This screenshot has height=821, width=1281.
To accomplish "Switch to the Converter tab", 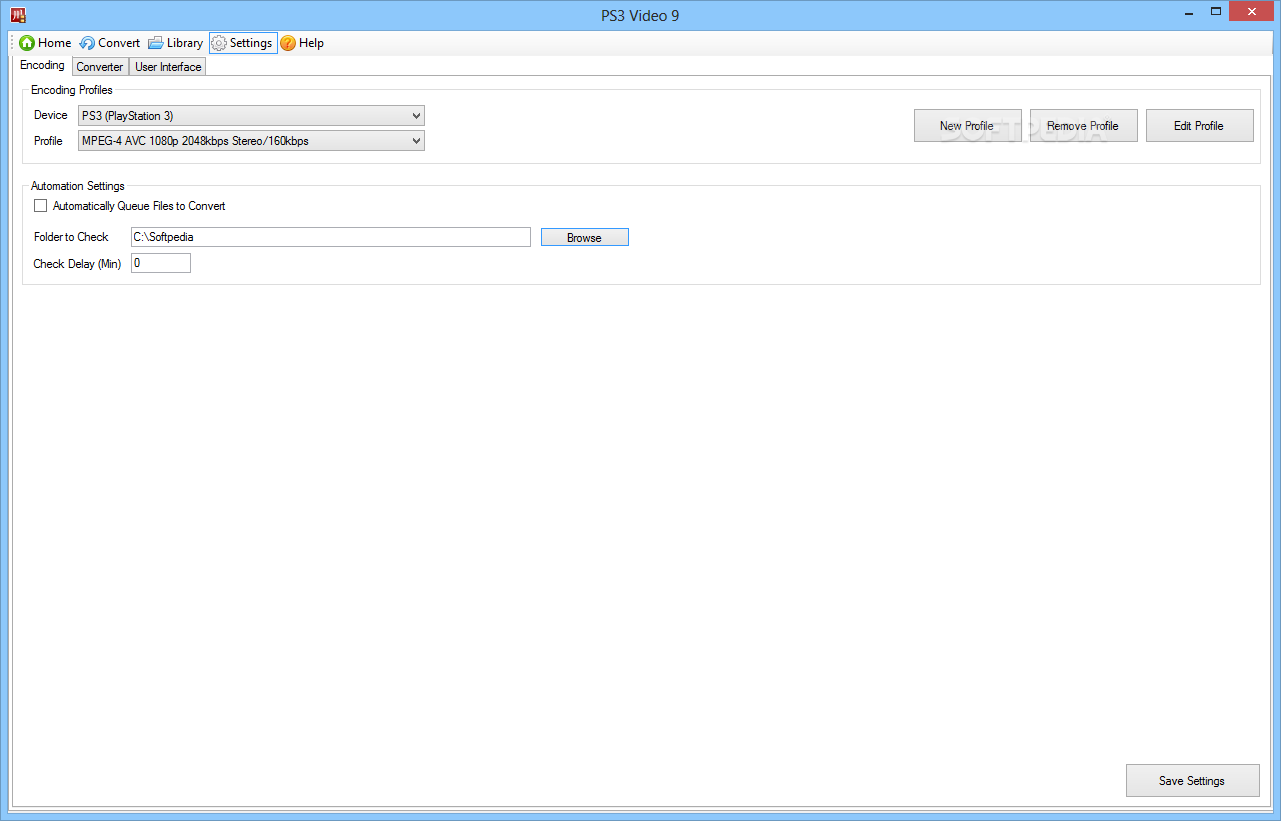I will coord(100,67).
